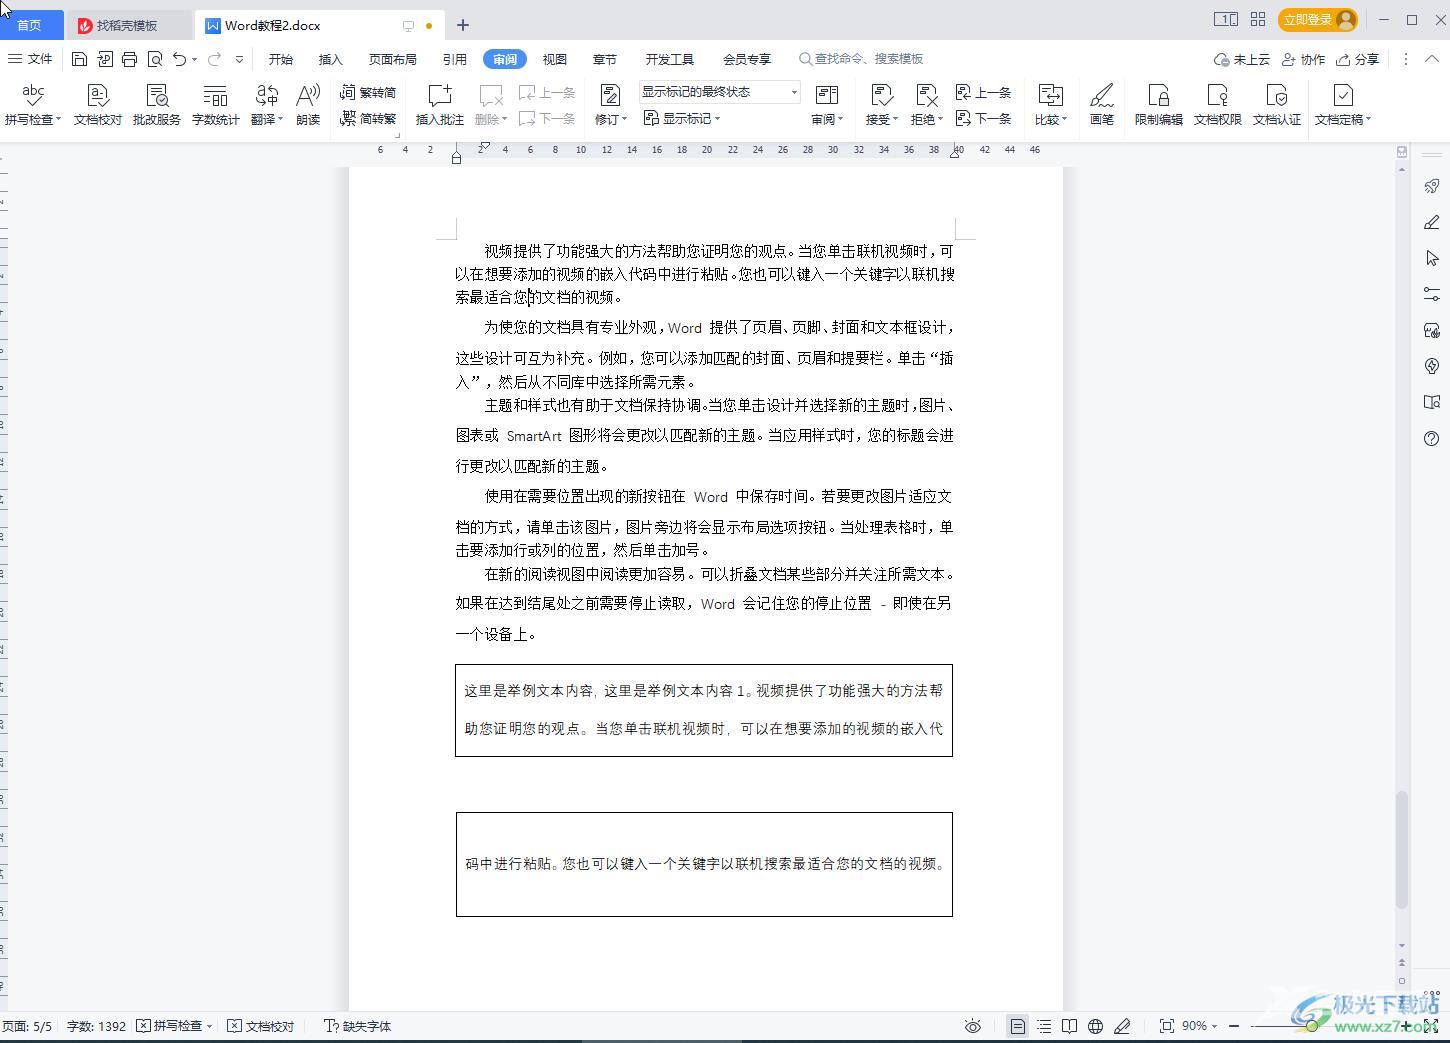1450x1043 pixels.
Task: Convert text with 繁转简
Action: 368,93
